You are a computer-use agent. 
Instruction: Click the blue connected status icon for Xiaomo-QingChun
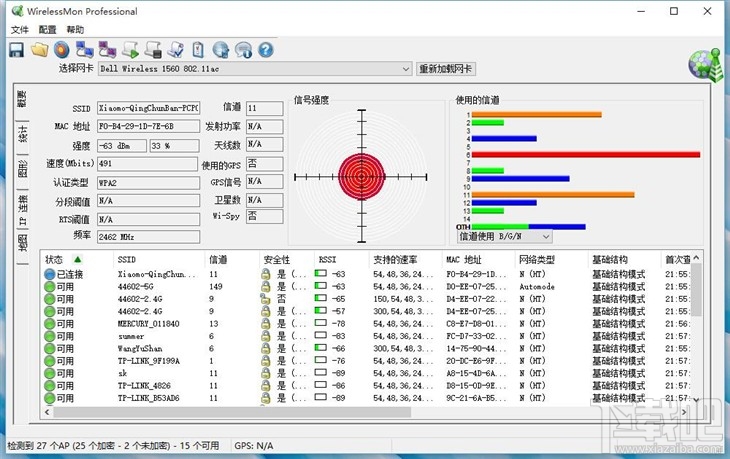tap(50, 274)
